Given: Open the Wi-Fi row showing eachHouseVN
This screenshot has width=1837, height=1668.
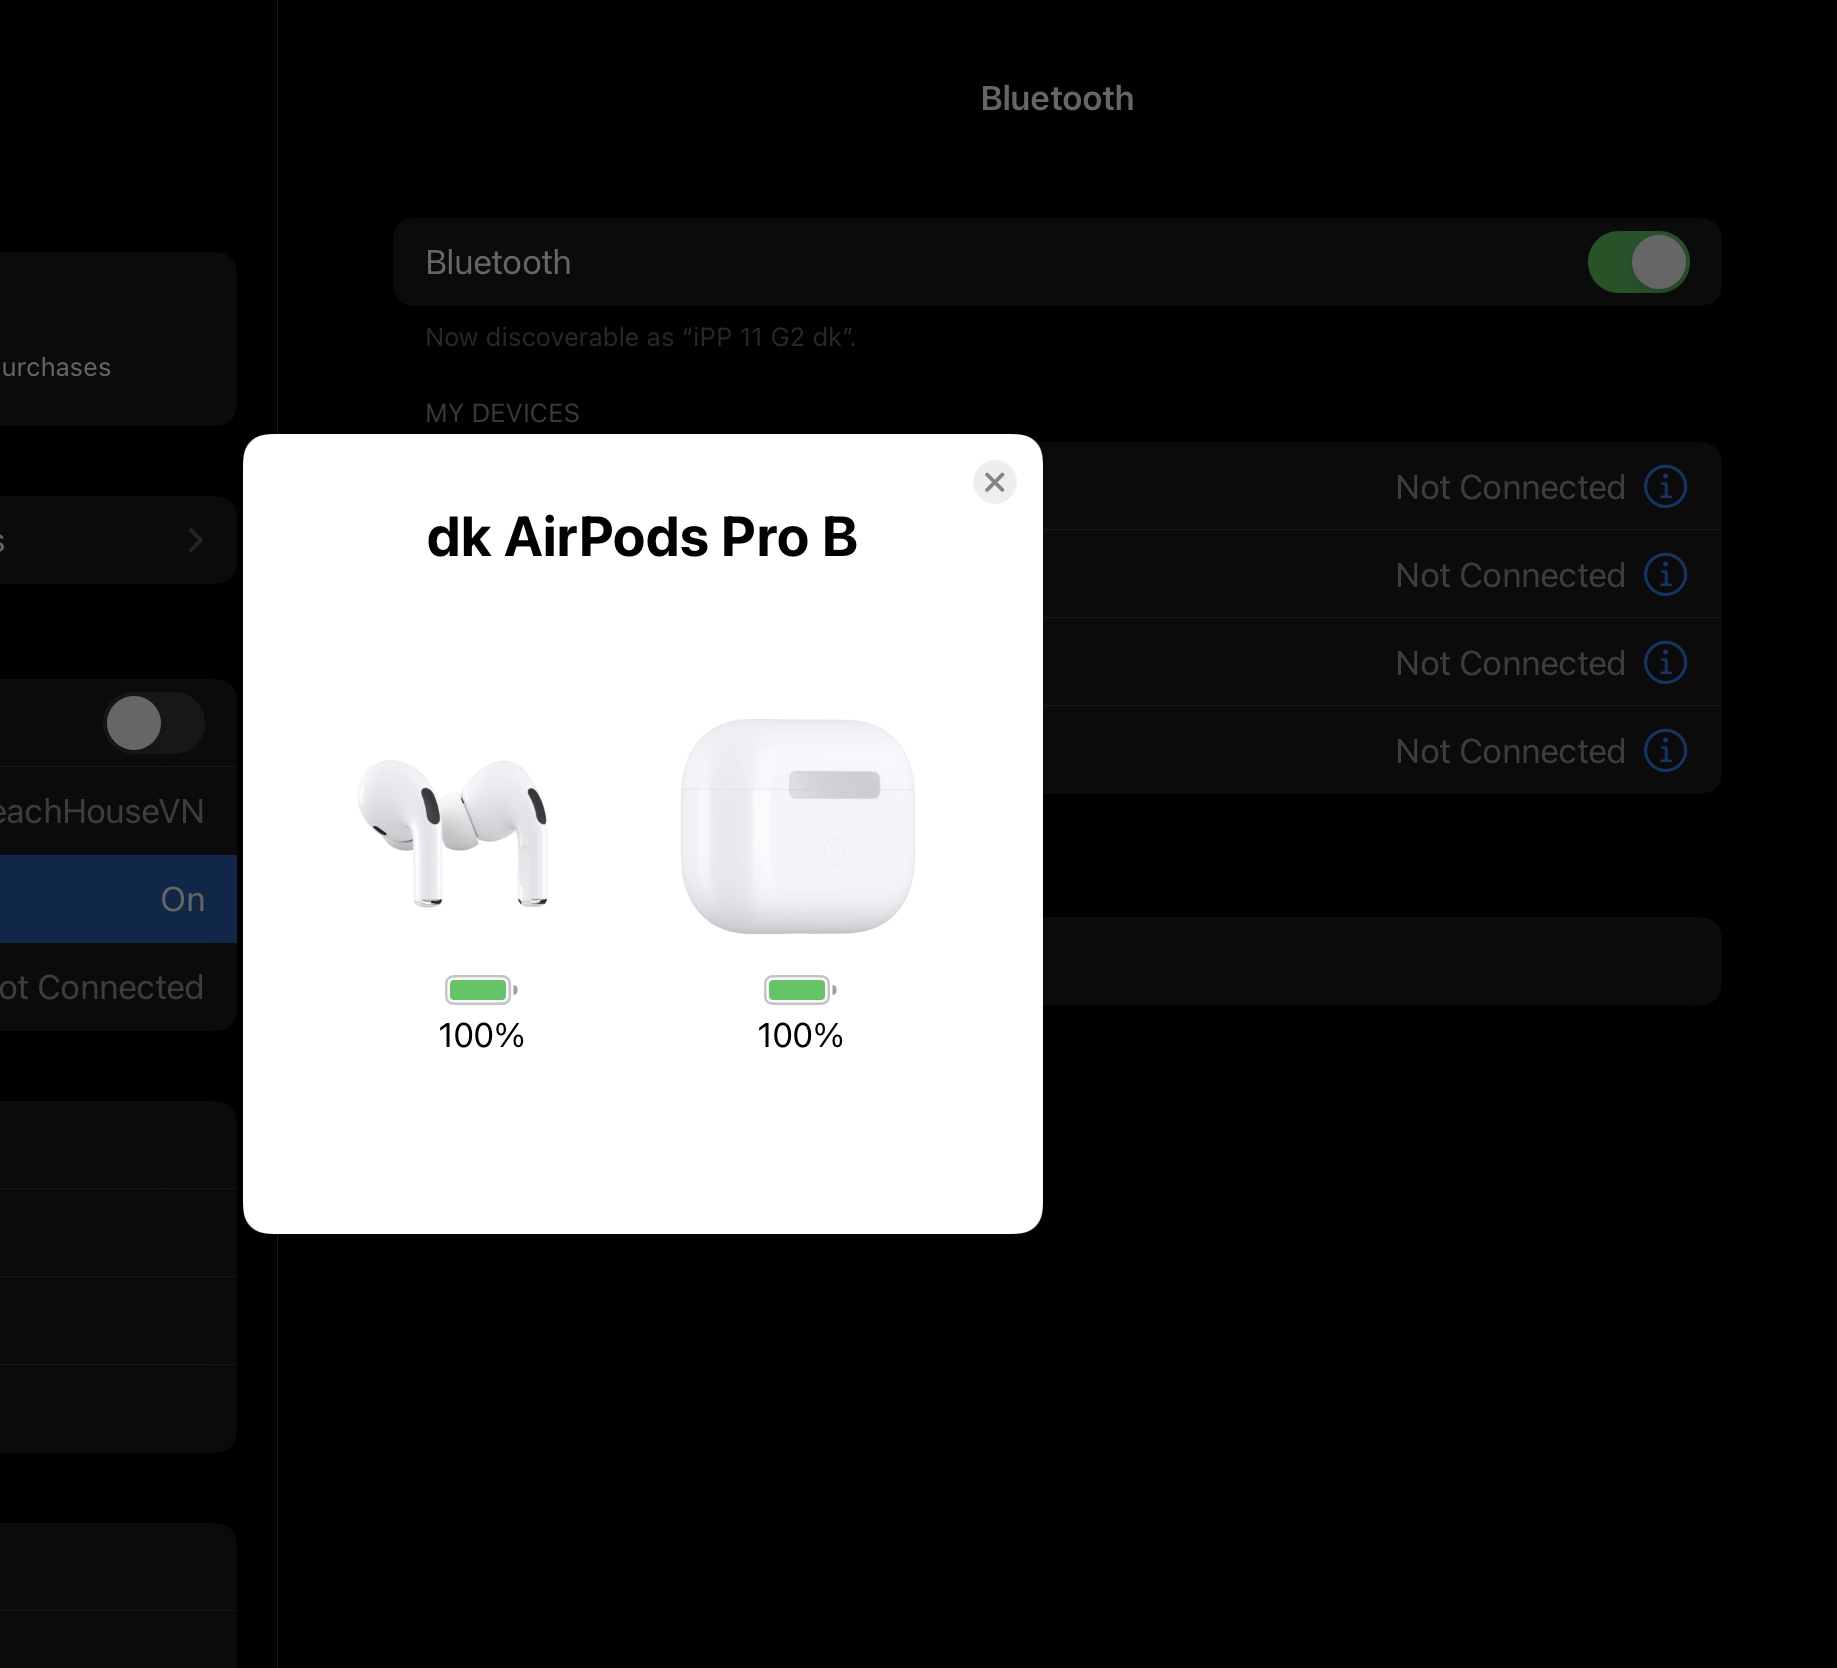Looking at the screenshot, I should [x=118, y=811].
